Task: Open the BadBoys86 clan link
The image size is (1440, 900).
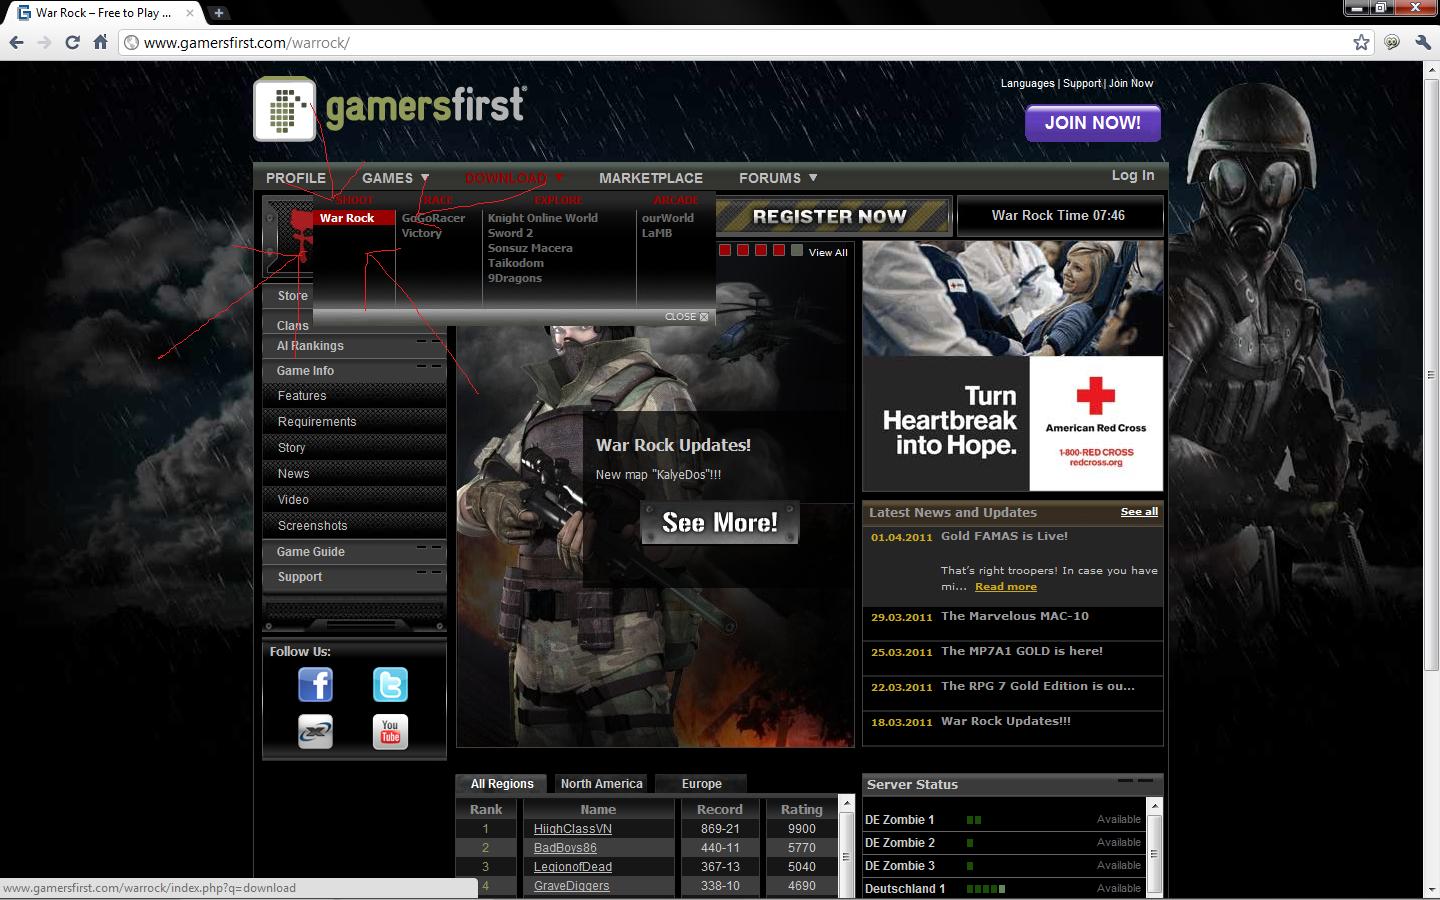Action: click(x=565, y=848)
